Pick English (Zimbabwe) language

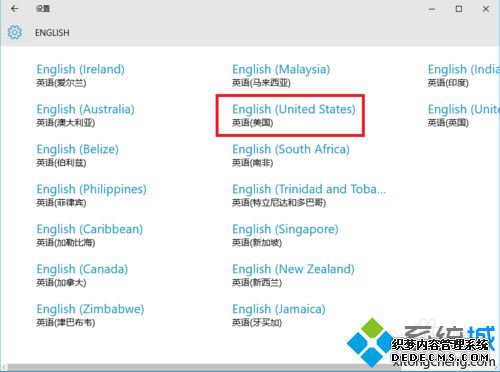pos(90,316)
